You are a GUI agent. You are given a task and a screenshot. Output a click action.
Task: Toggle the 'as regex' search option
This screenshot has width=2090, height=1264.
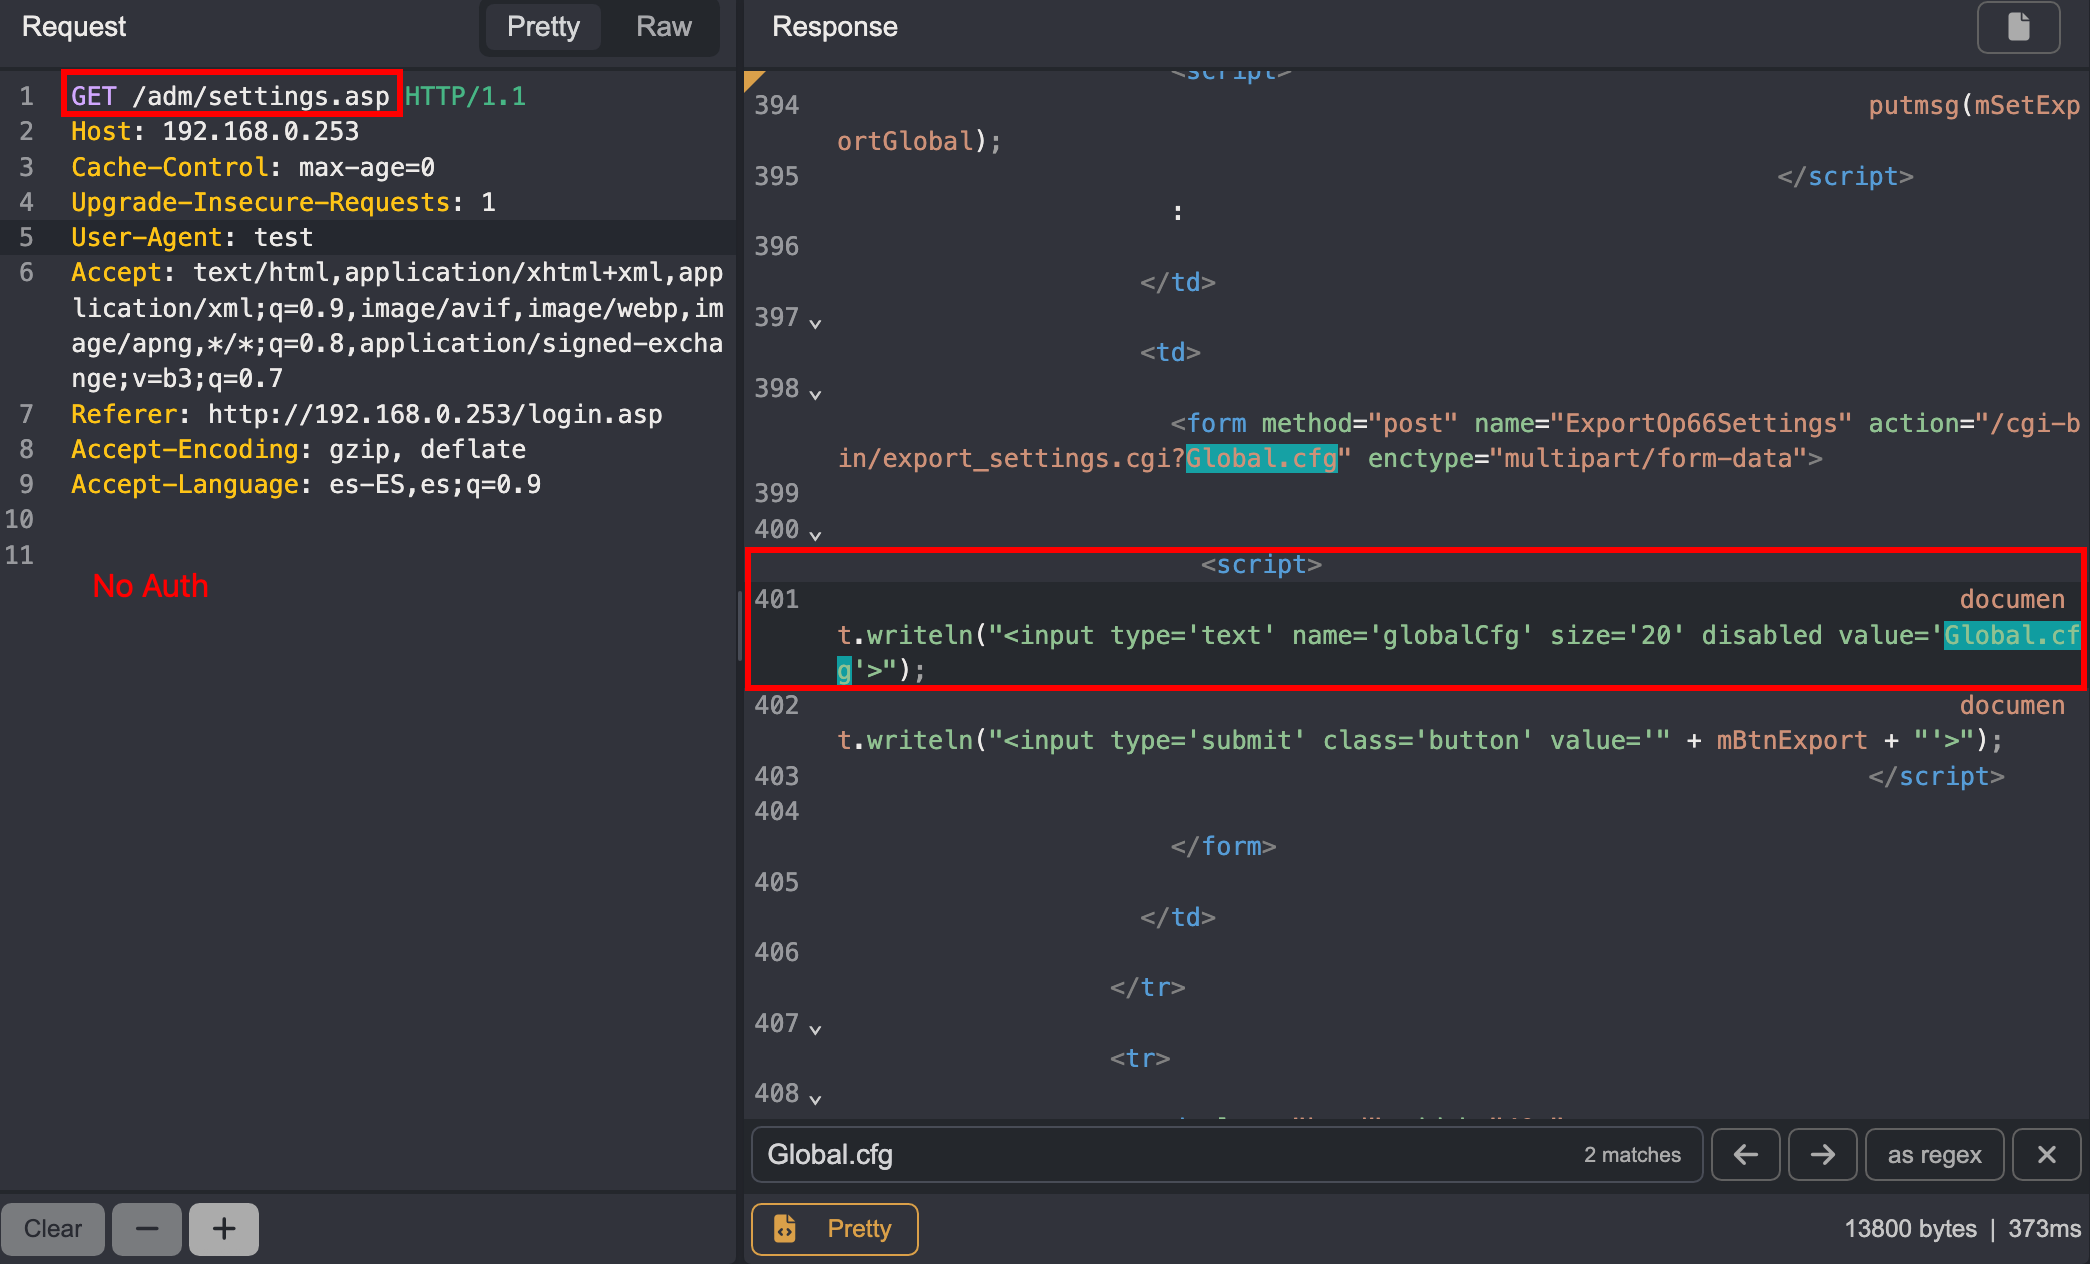pos(1933,1154)
